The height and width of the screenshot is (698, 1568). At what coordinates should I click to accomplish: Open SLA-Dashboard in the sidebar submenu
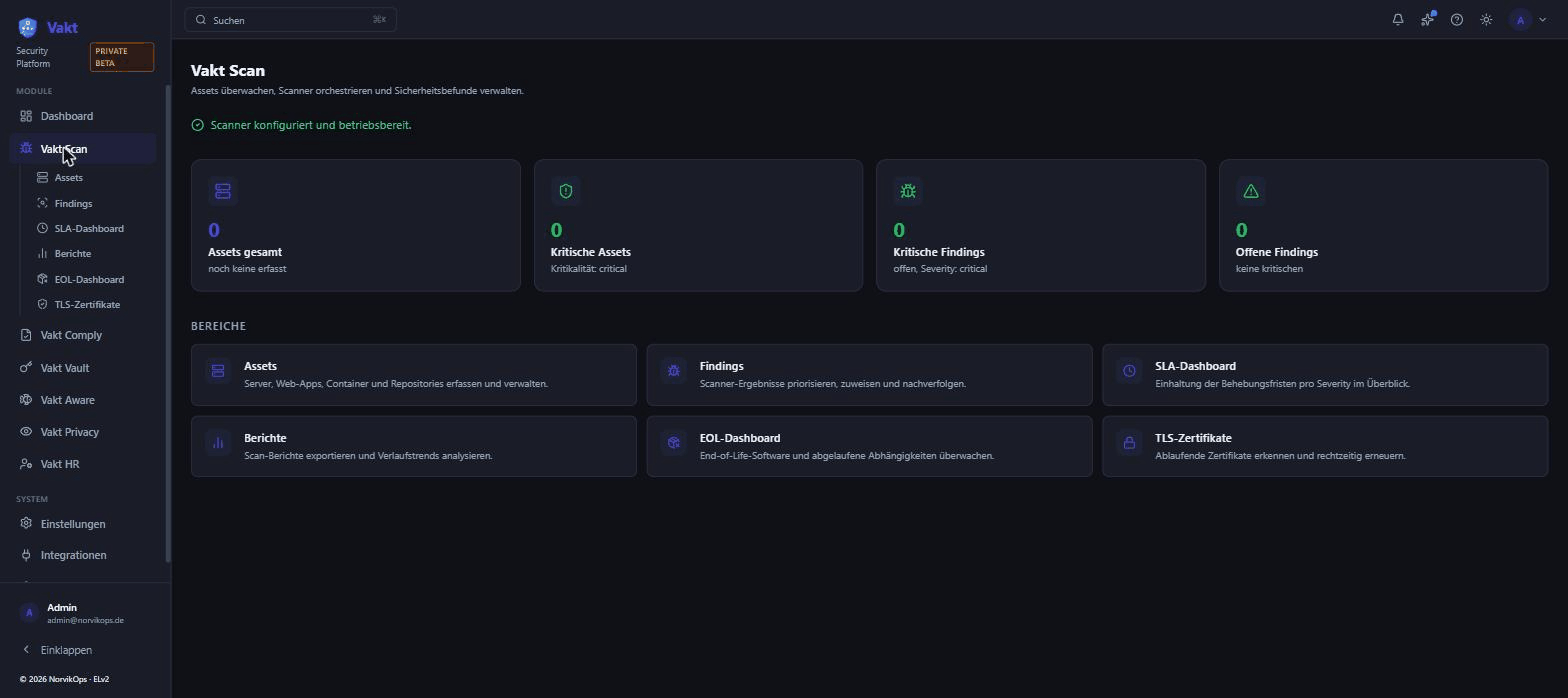point(90,228)
